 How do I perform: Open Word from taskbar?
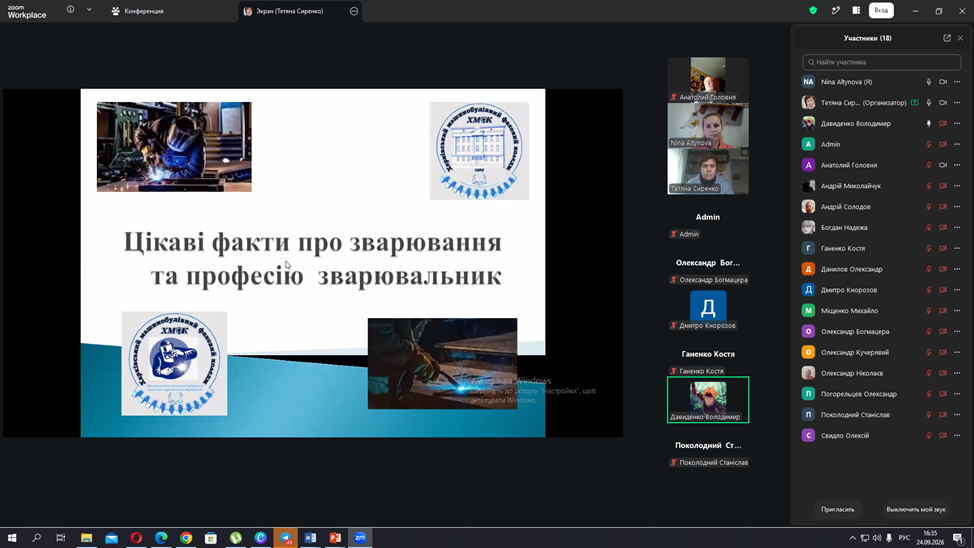pyautogui.click(x=310, y=538)
